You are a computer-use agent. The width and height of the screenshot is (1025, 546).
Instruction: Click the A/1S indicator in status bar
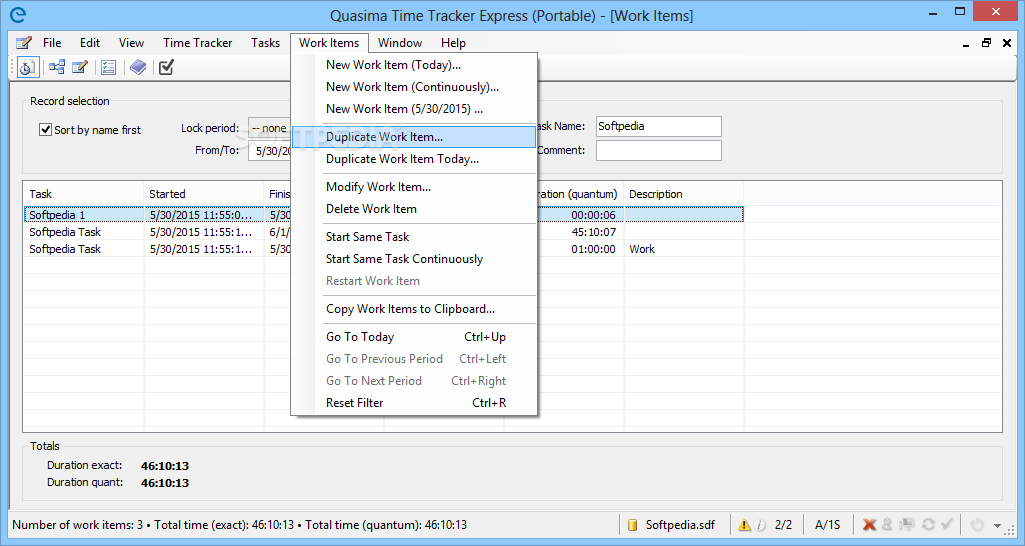pyautogui.click(x=827, y=524)
